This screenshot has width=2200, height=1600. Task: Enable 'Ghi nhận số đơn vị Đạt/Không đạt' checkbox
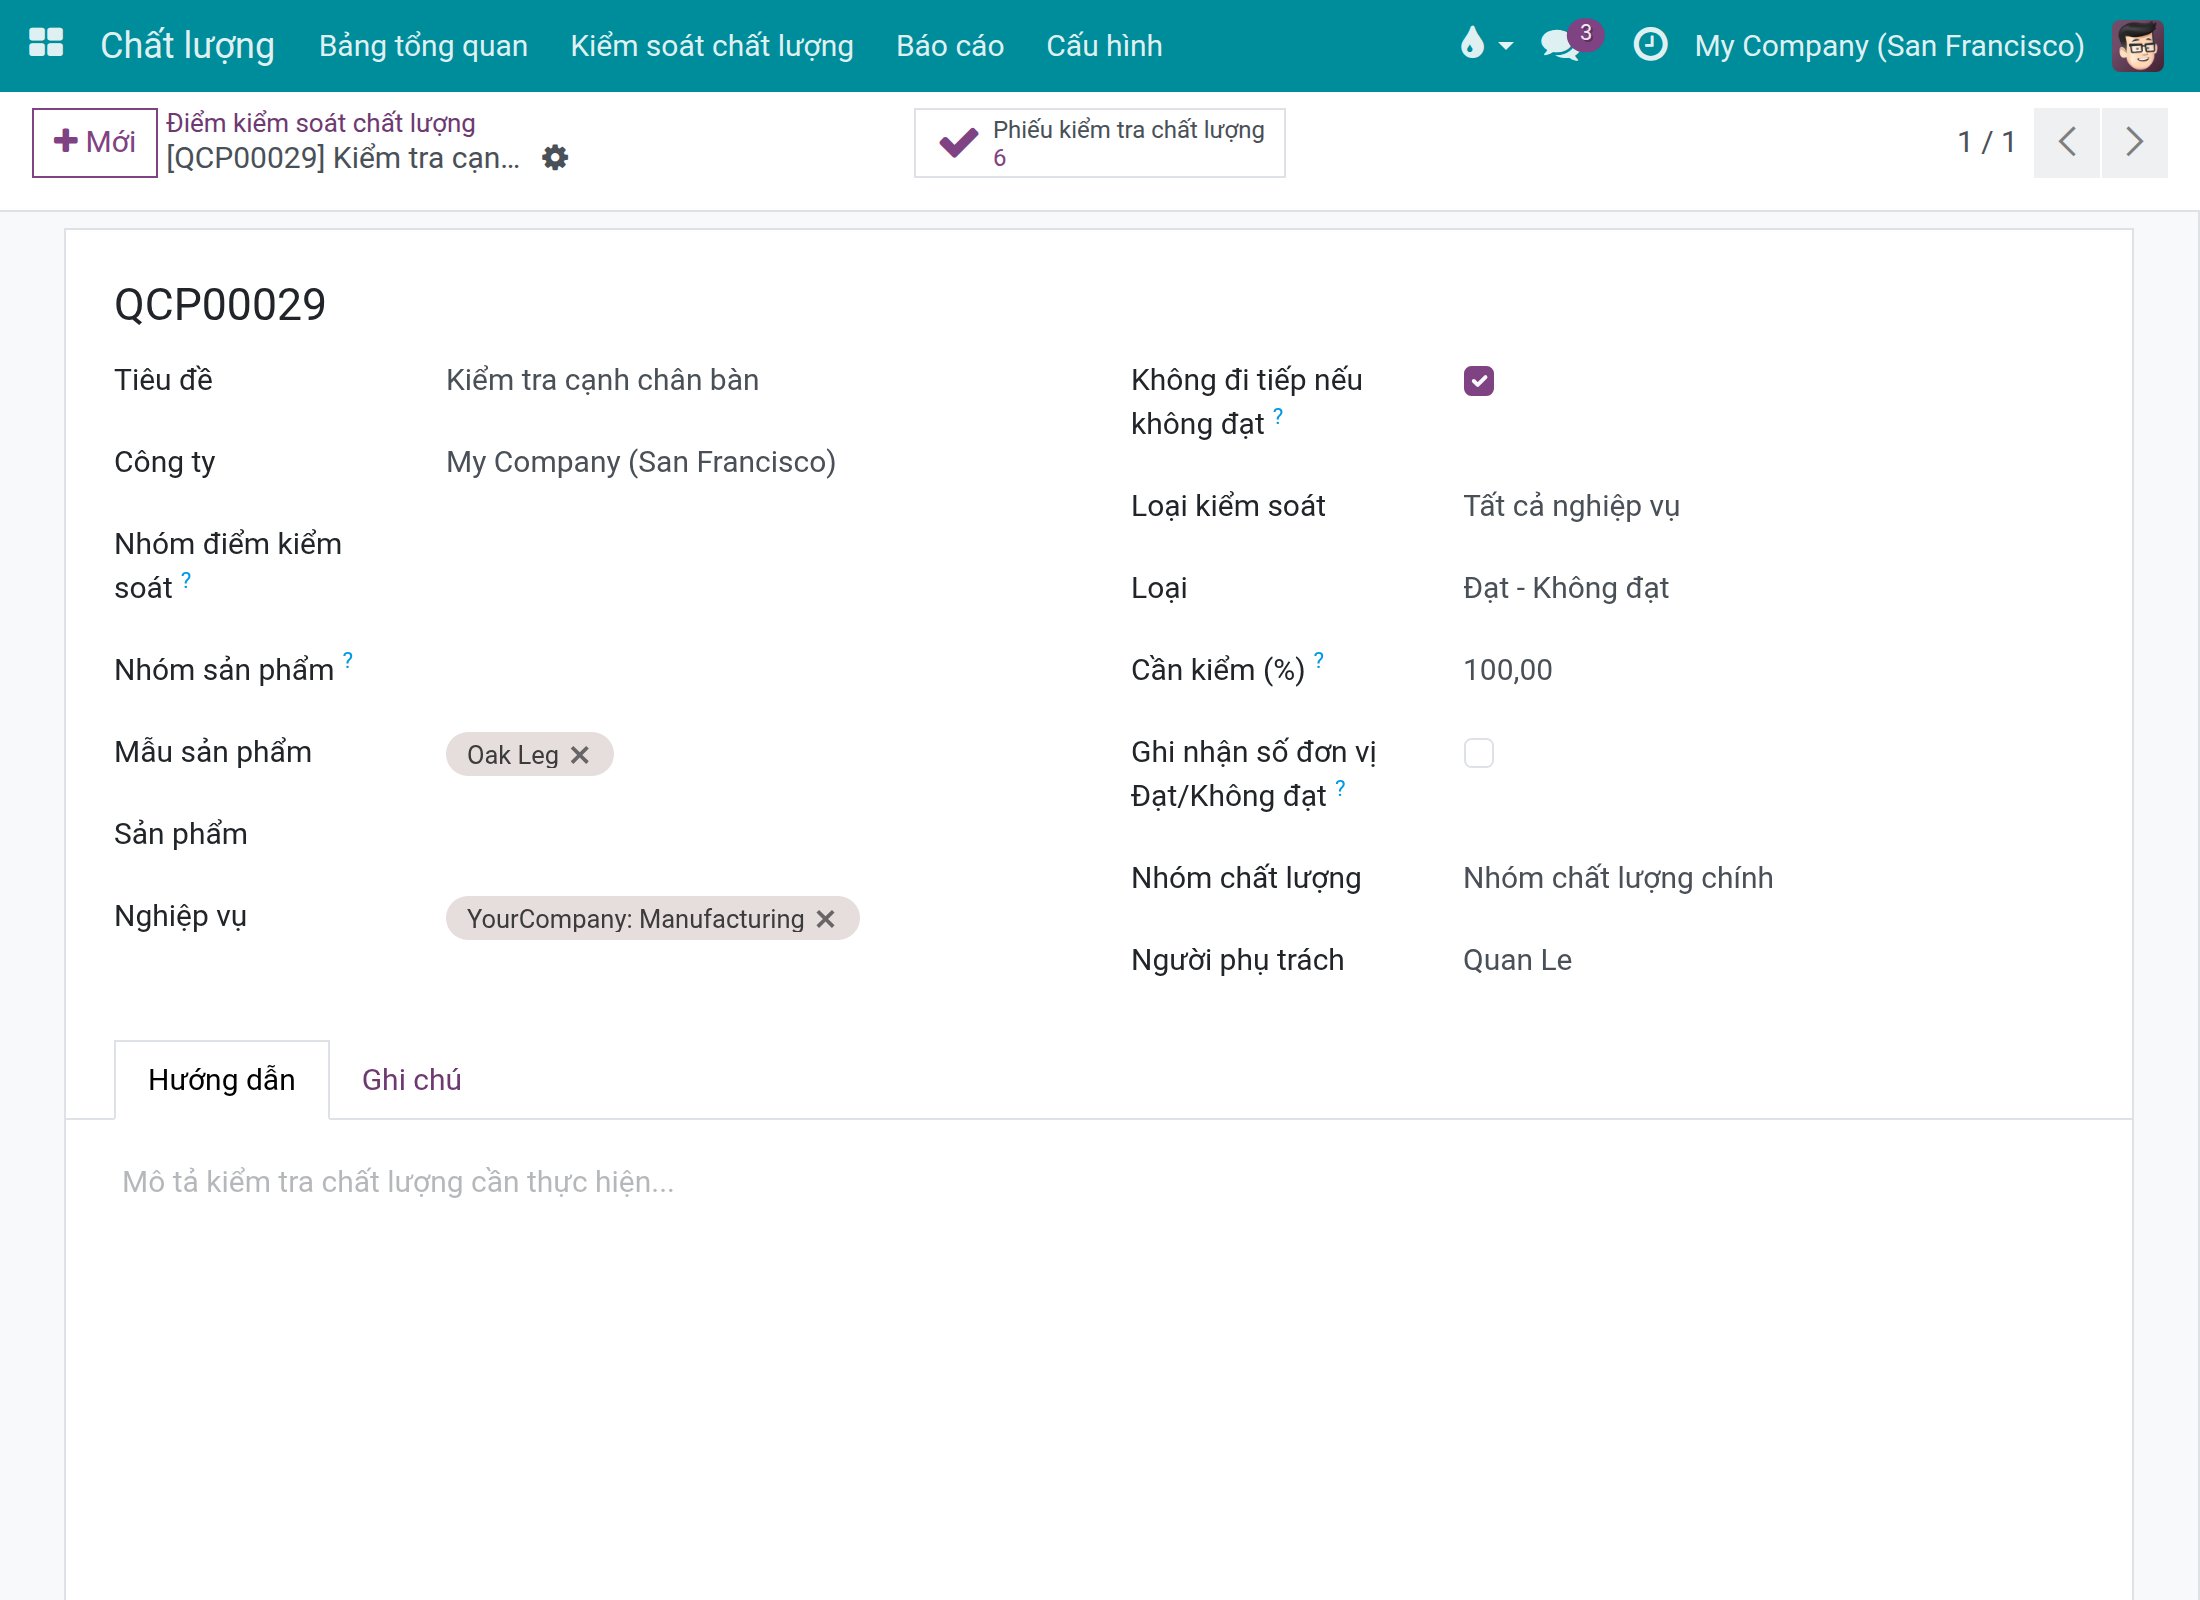(x=1479, y=753)
